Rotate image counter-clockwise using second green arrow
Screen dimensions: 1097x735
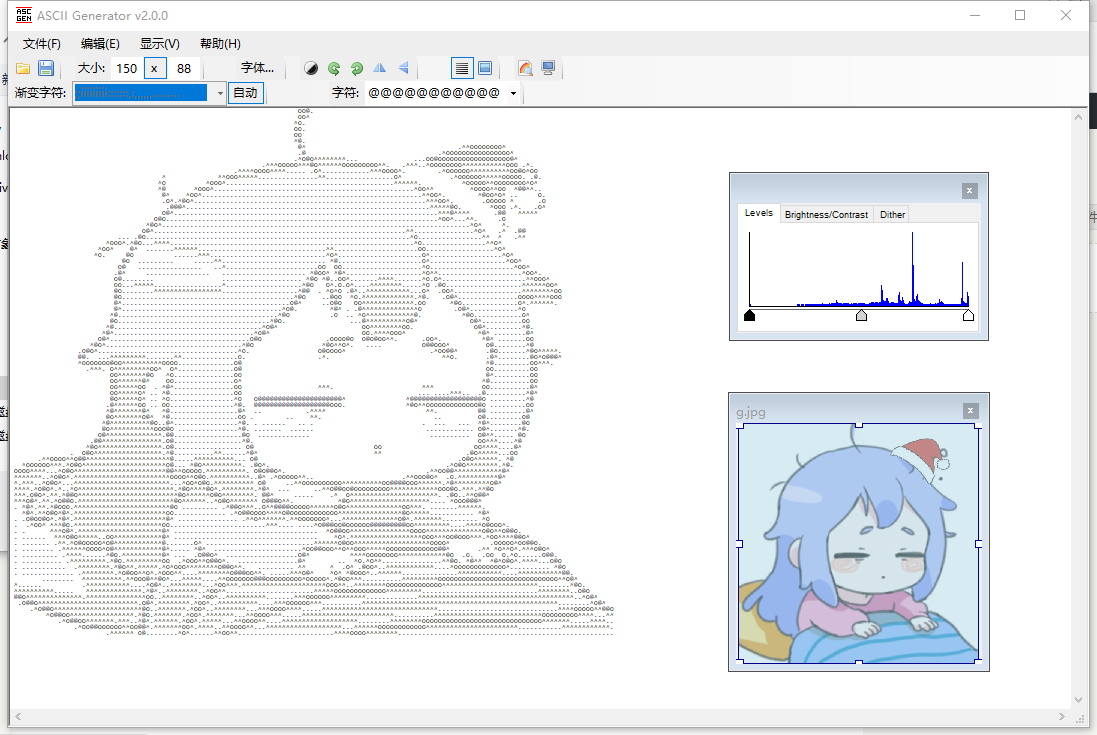coord(357,69)
